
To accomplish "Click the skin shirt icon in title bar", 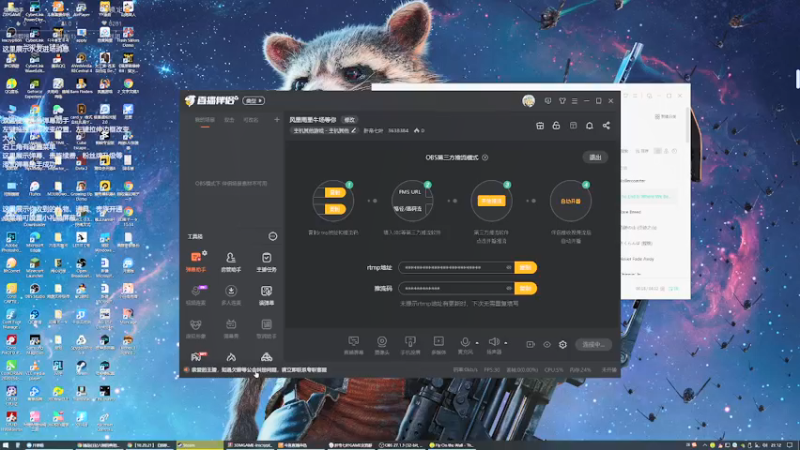I will pyautogui.click(x=562, y=101).
